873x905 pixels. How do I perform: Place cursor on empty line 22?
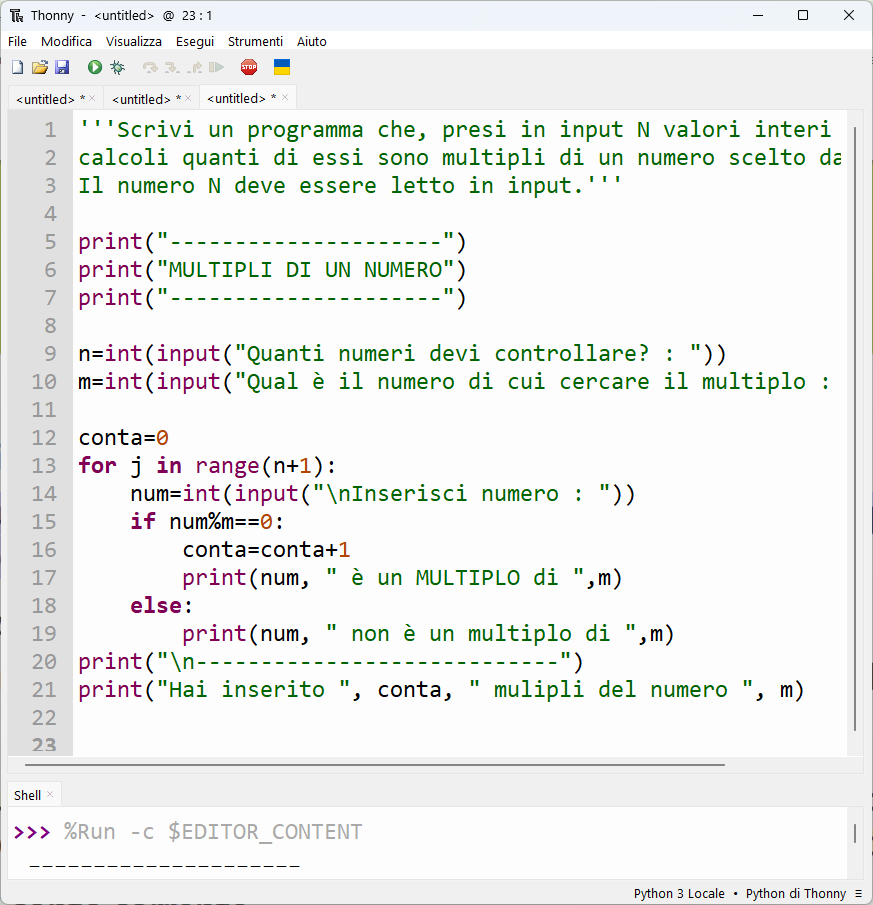click(459, 718)
